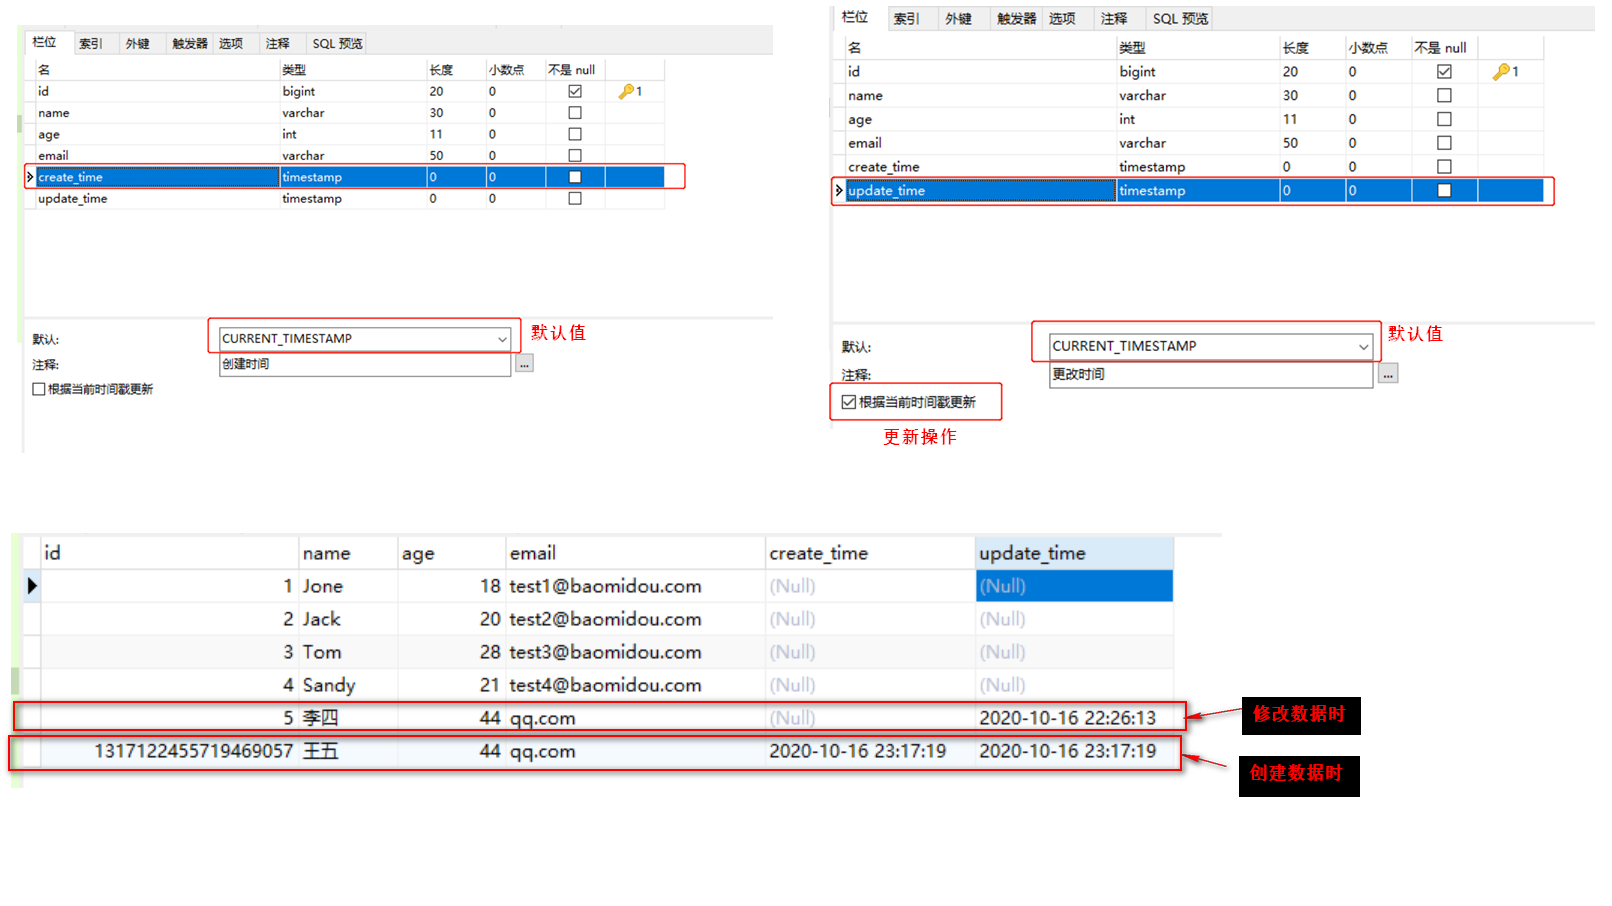Image resolution: width=1612 pixels, height=906 pixels.
Task: Click ellipsis button next to 更改时间 comment
Action: point(1388,374)
